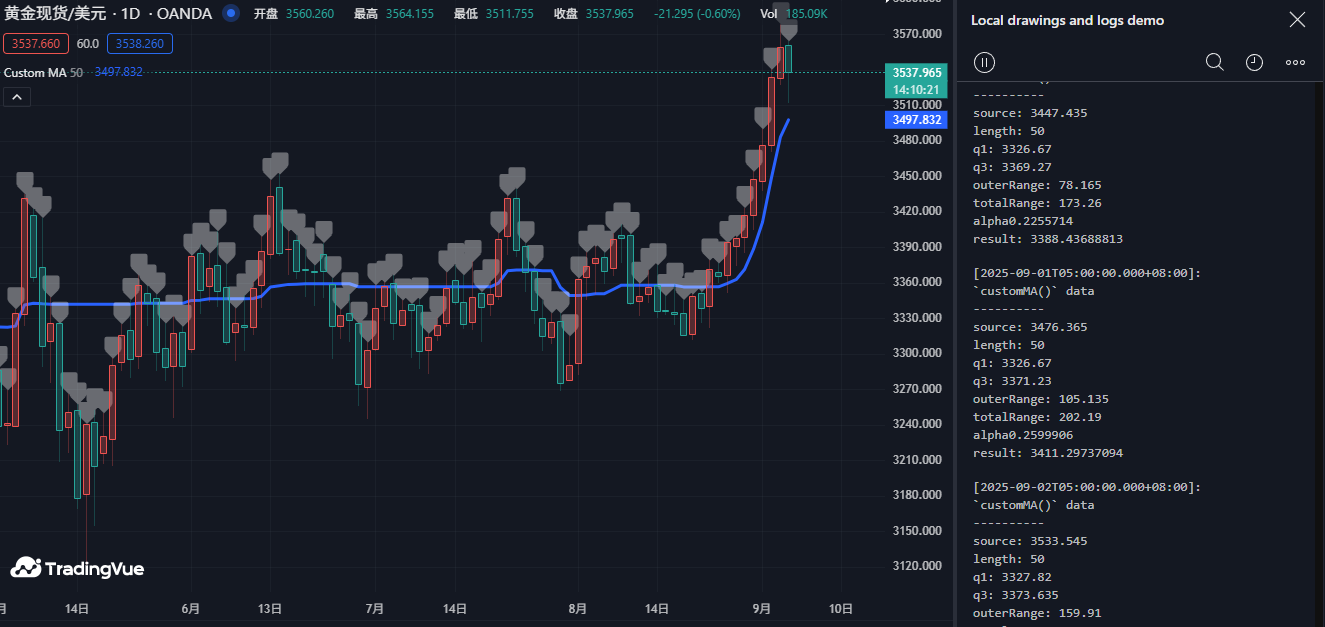This screenshot has height=627, width=1325.
Task: Click the symbol title 黄金现货/美元
Action: click(57, 14)
